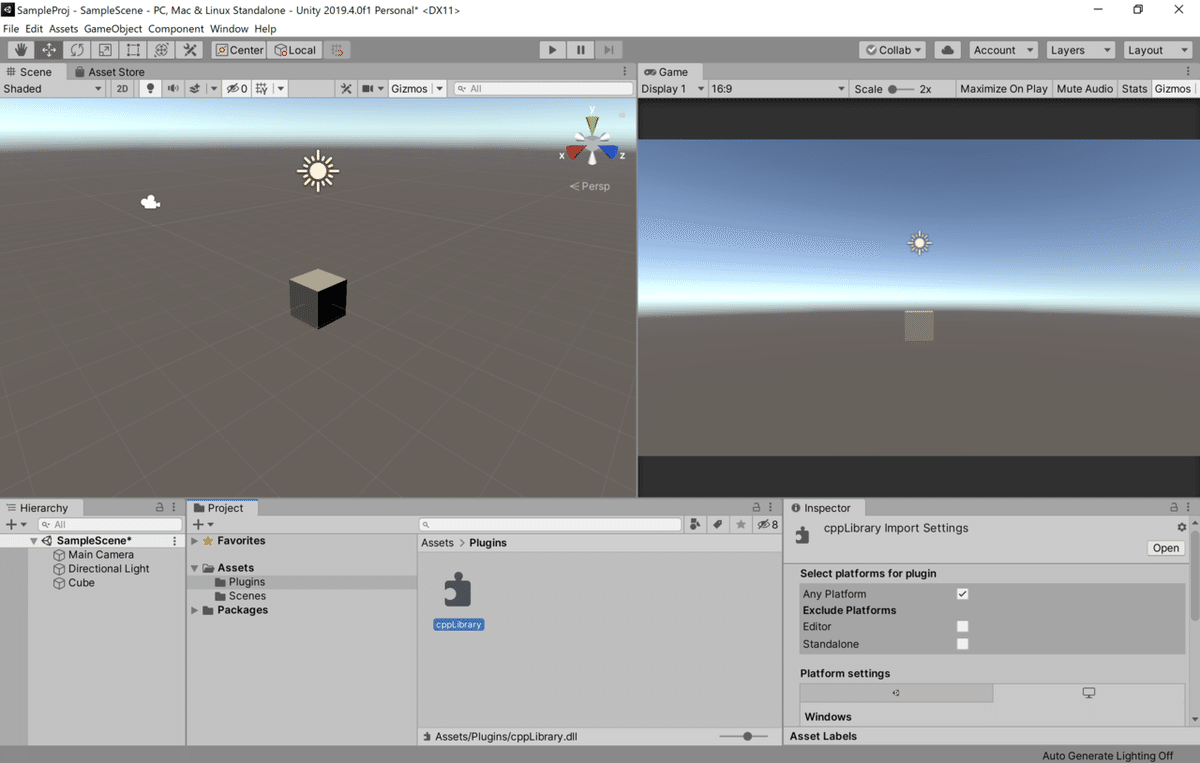Select the Move tool in the toolbar
Viewport: 1200px width, 763px height.
point(48,49)
